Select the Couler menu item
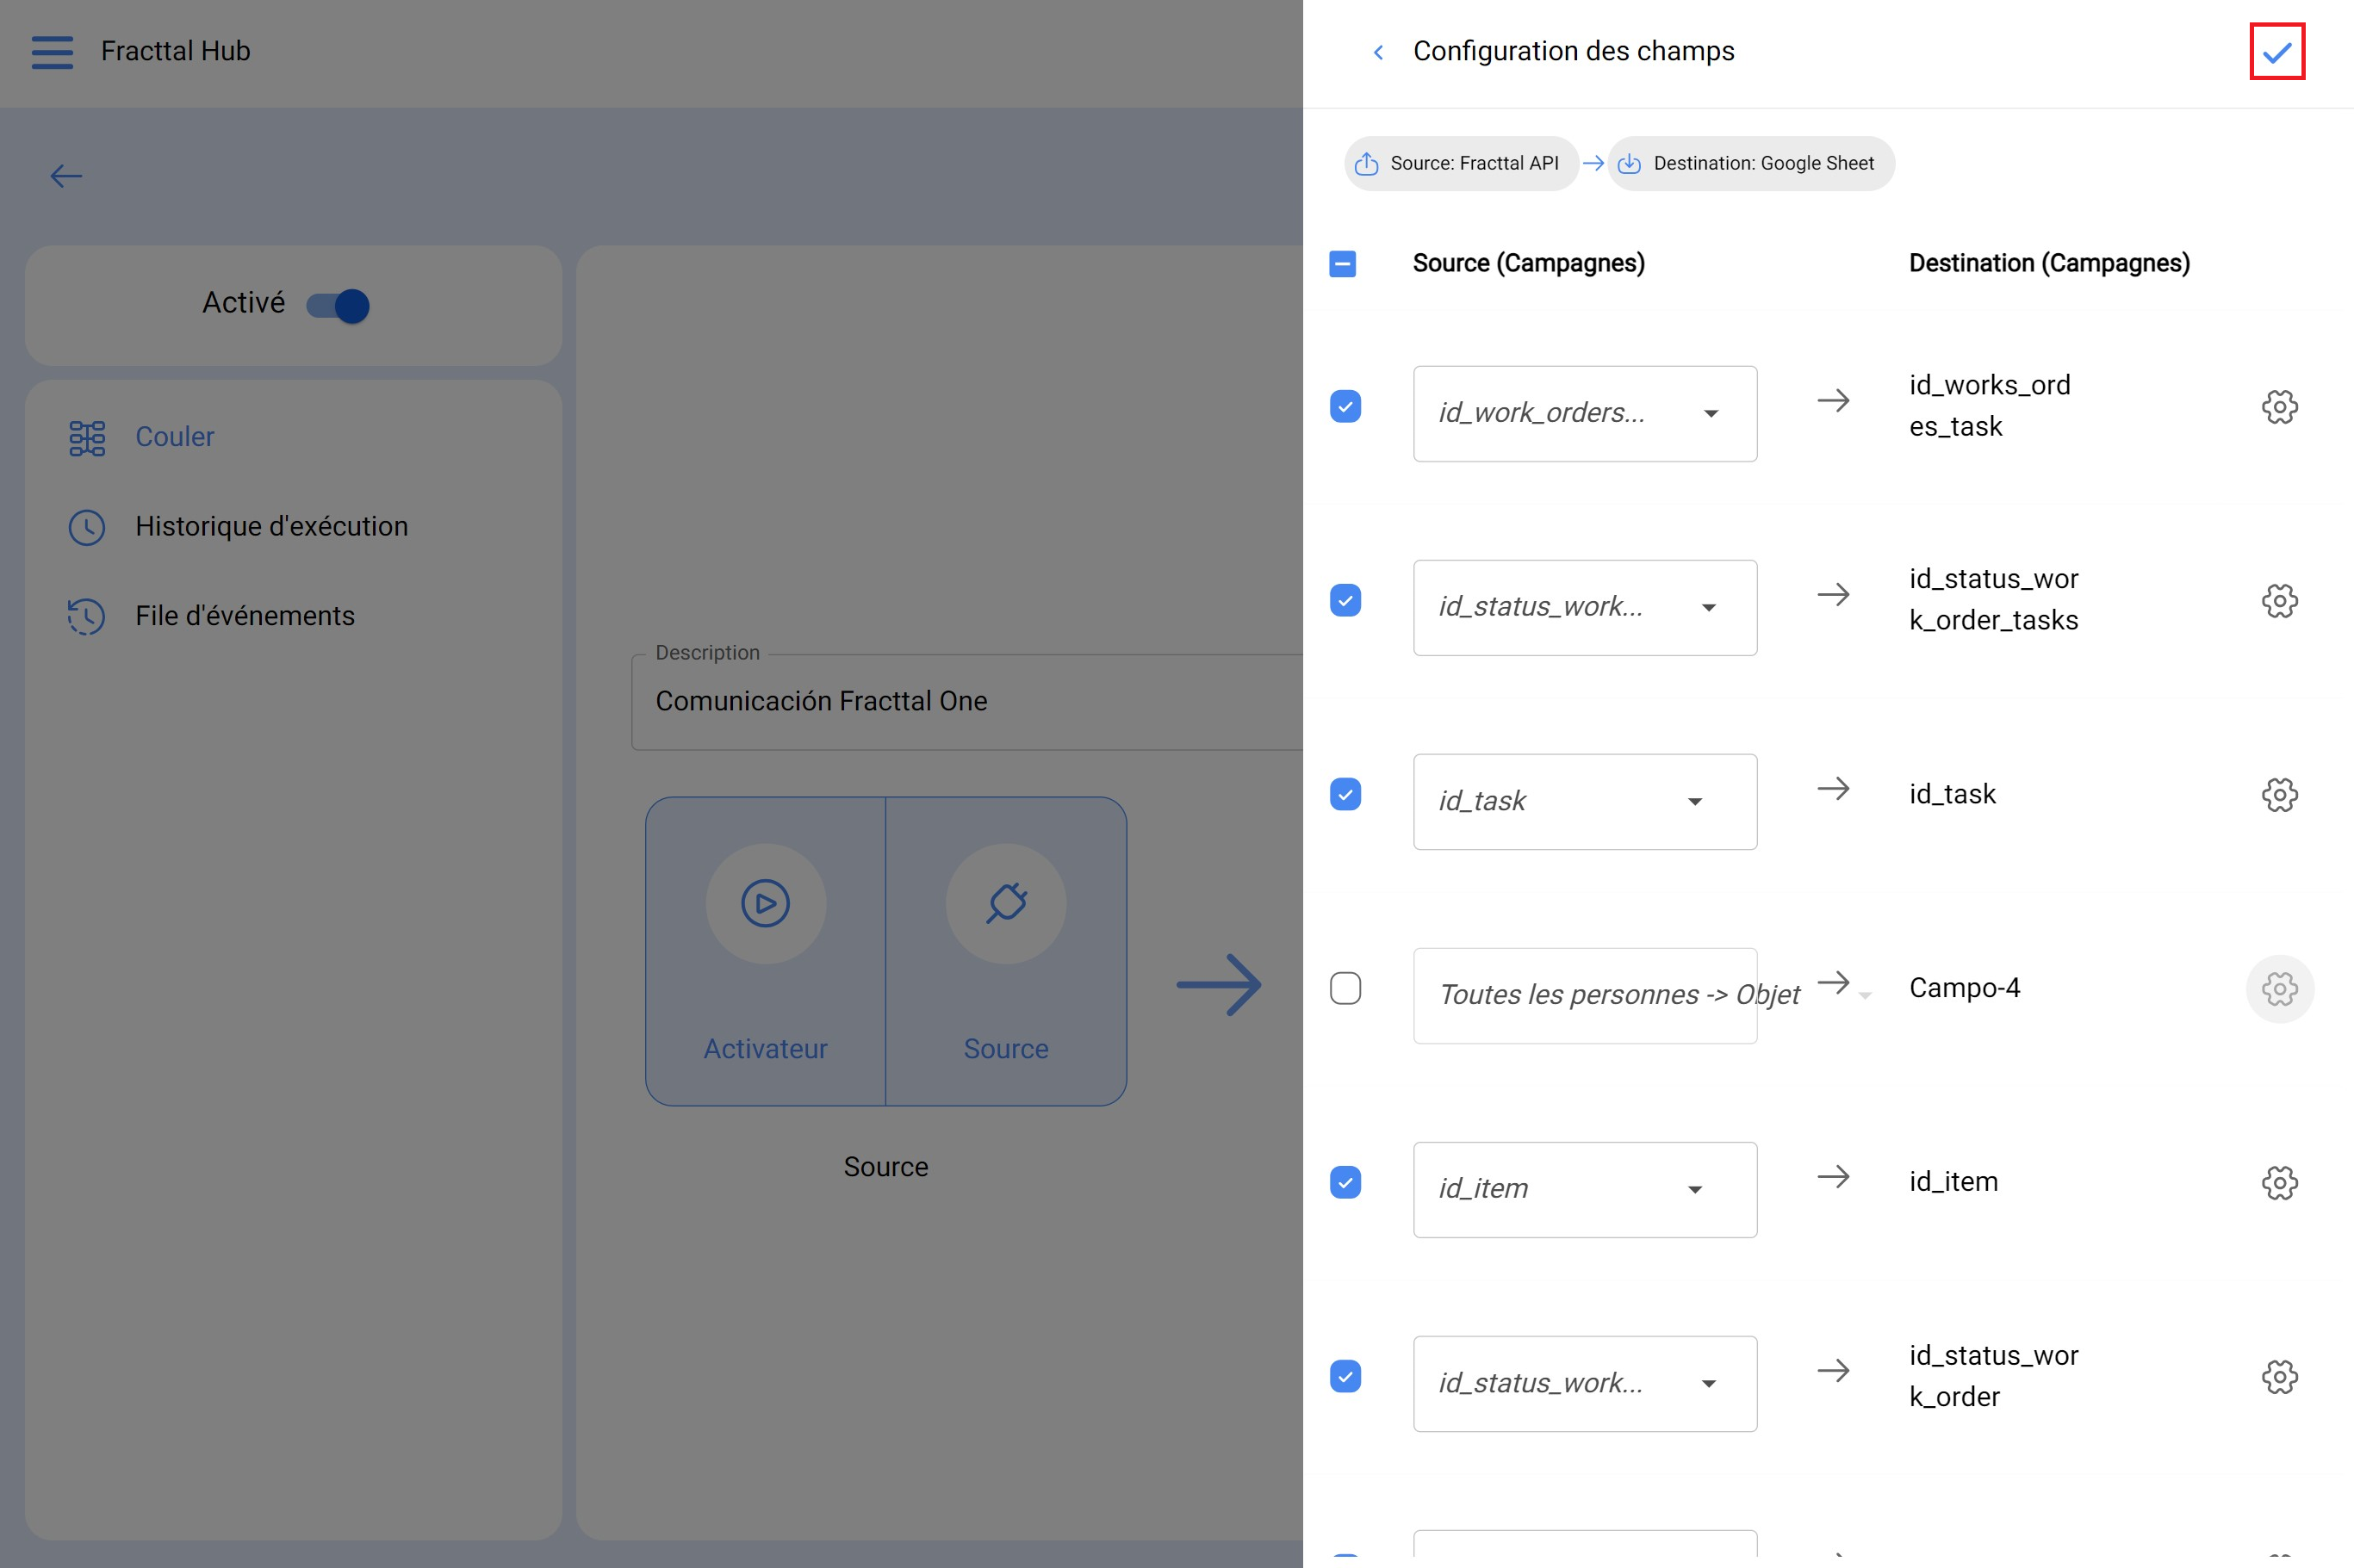 point(175,437)
